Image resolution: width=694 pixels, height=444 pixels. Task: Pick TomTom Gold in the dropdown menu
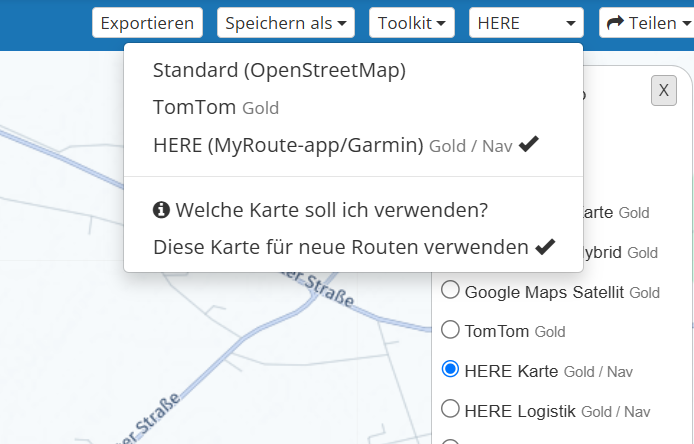point(216,107)
